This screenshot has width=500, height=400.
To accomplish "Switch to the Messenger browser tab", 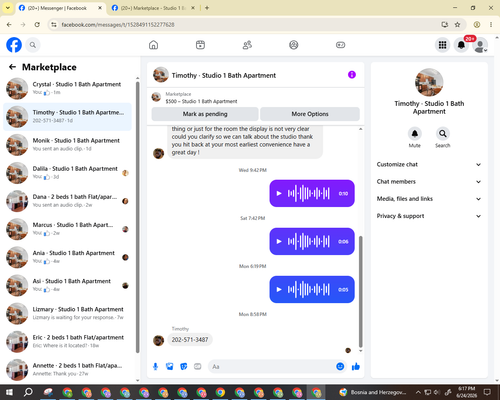I will click(x=60, y=8).
